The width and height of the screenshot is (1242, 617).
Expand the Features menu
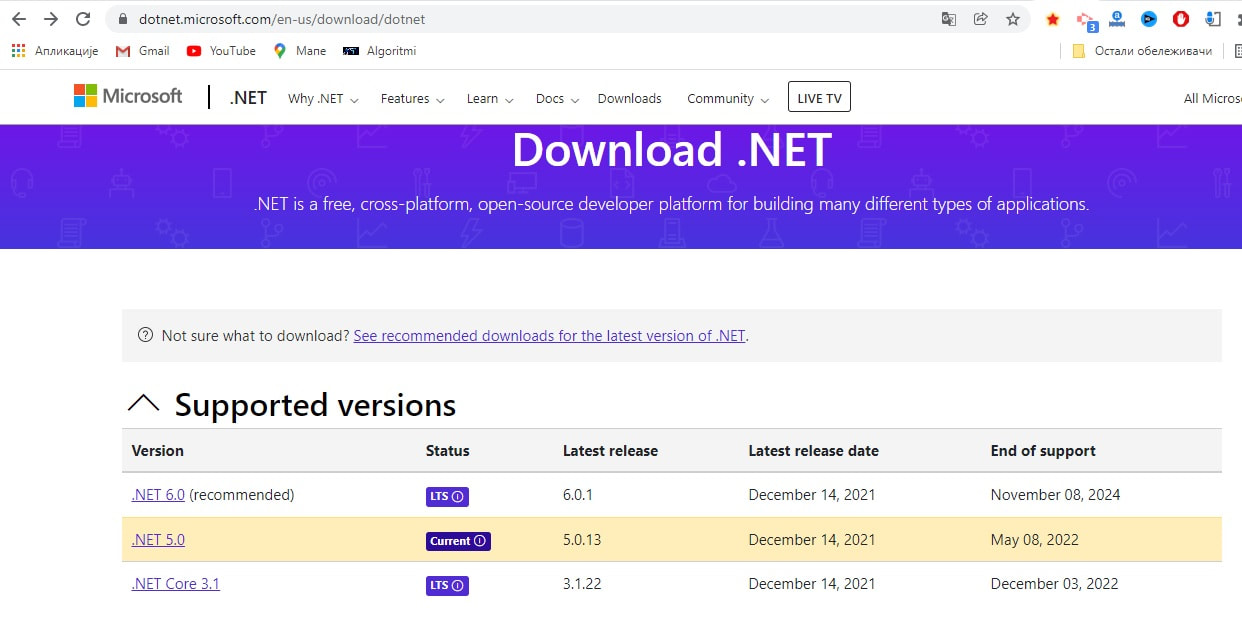tap(412, 99)
